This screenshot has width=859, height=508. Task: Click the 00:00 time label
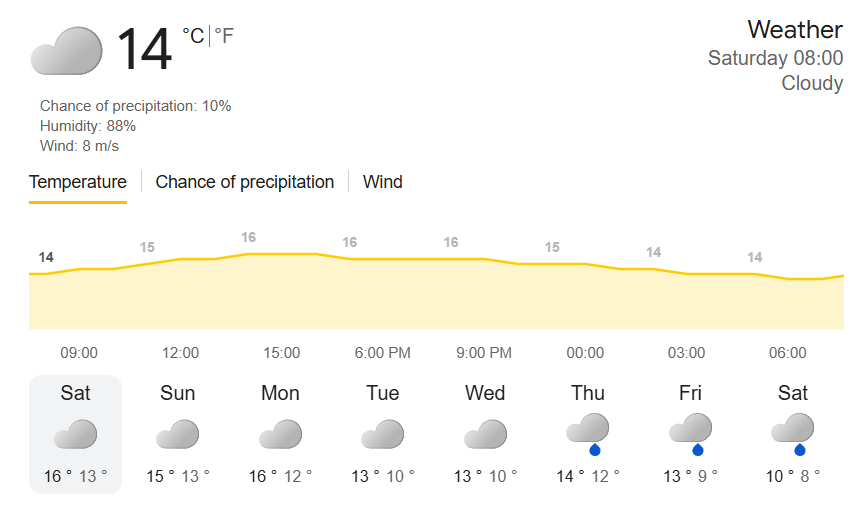[x=585, y=352]
